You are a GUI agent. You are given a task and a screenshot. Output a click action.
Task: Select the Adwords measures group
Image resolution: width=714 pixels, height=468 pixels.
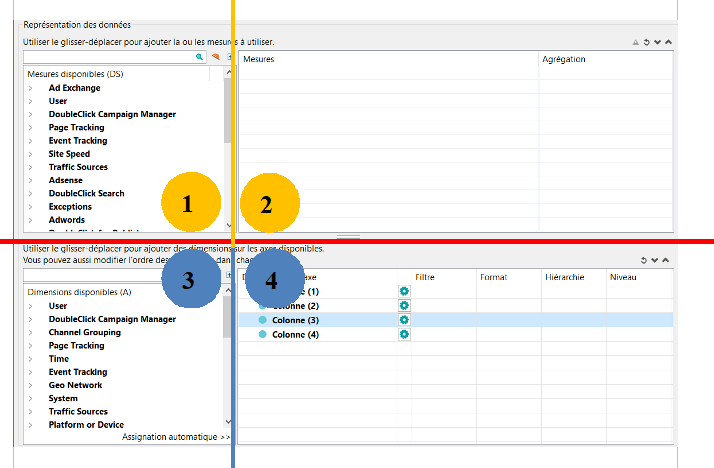66,220
